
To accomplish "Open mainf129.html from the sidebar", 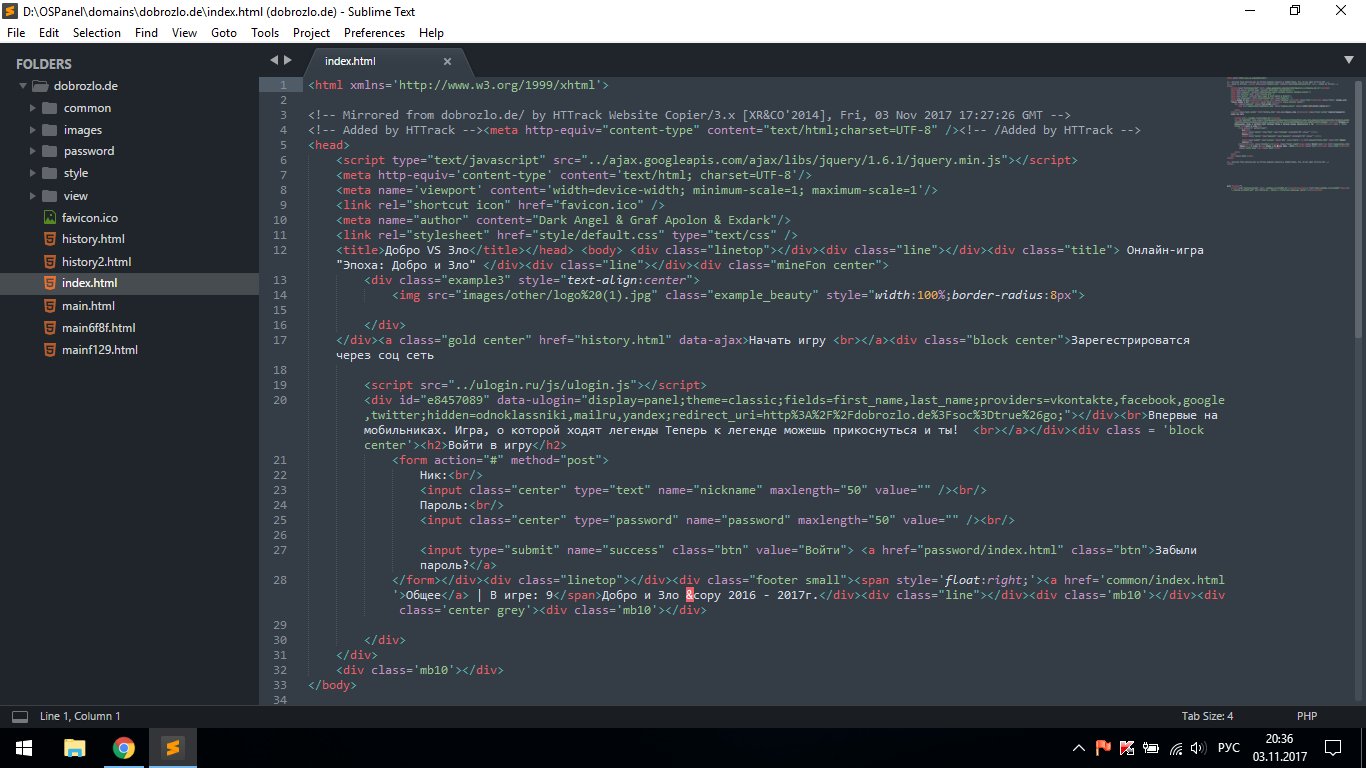I will tap(100, 350).
